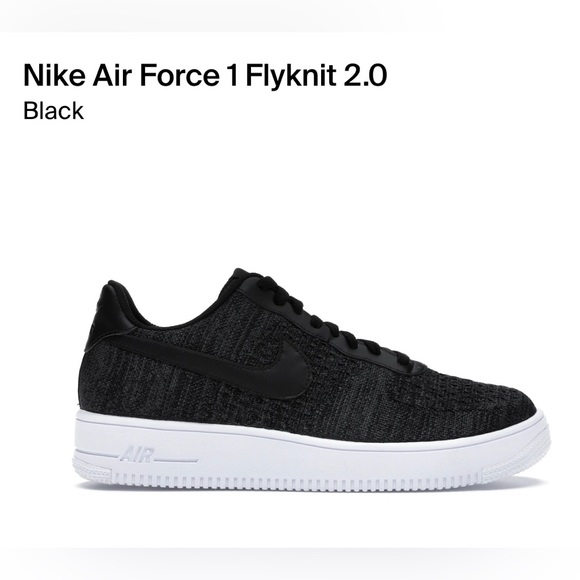The height and width of the screenshot is (580, 580).
Task: Click the Nike Air Force 1 Flyknit 2.0 title
Action: point(205,75)
